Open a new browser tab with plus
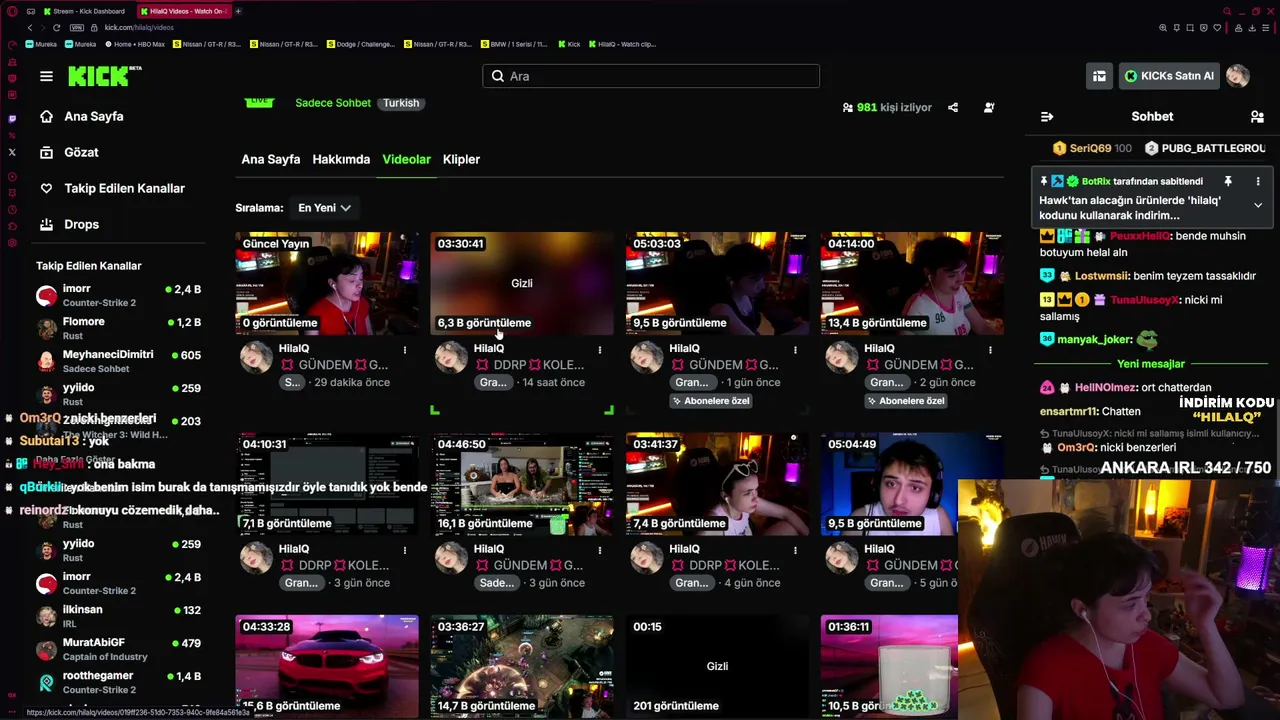 (238, 11)
